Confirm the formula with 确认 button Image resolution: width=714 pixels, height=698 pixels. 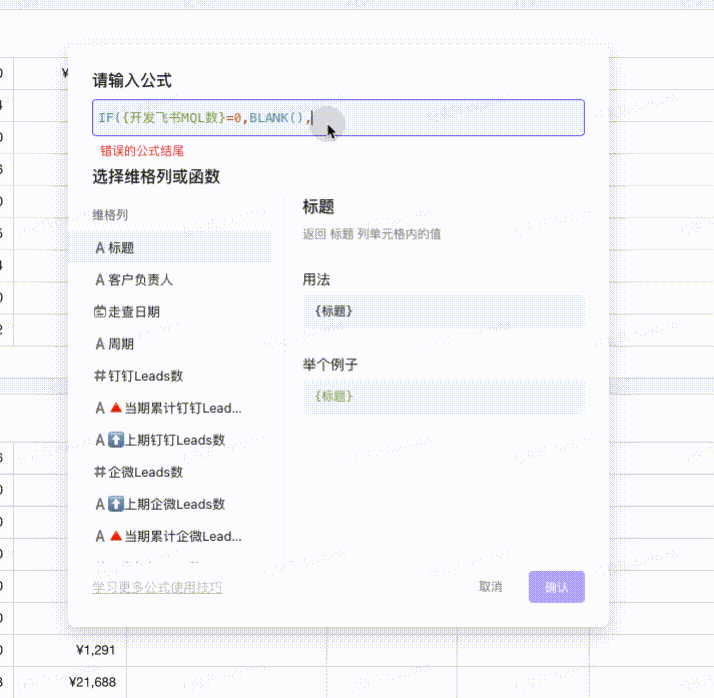click(556, 587)
